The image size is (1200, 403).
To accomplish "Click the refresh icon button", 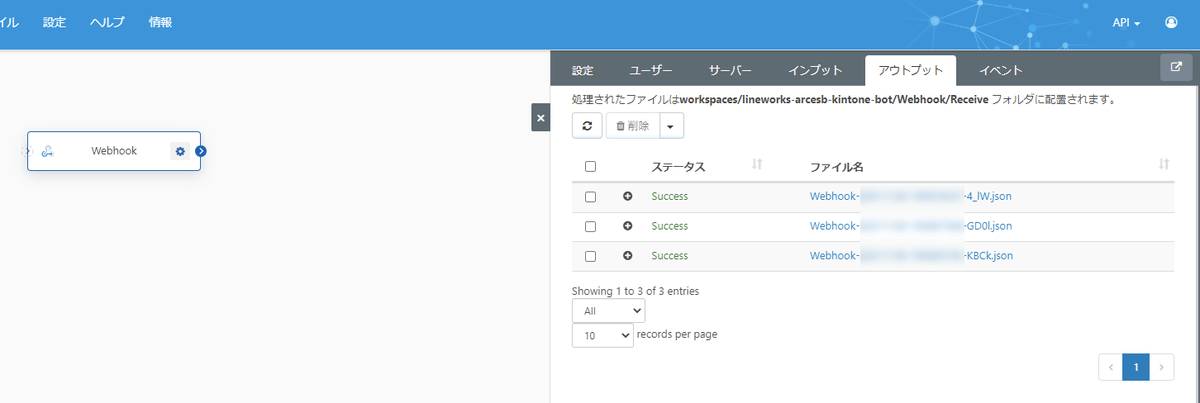I will coord(587,126).
